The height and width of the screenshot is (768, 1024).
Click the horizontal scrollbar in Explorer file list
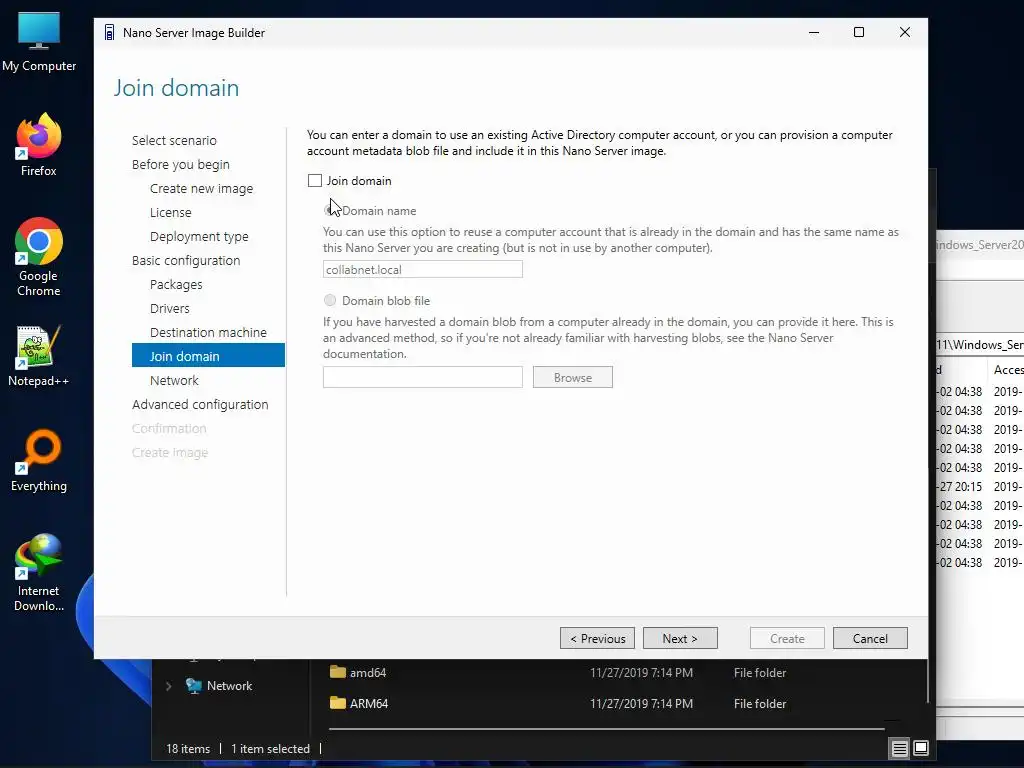pyautogui.click(x=607, y=728)
